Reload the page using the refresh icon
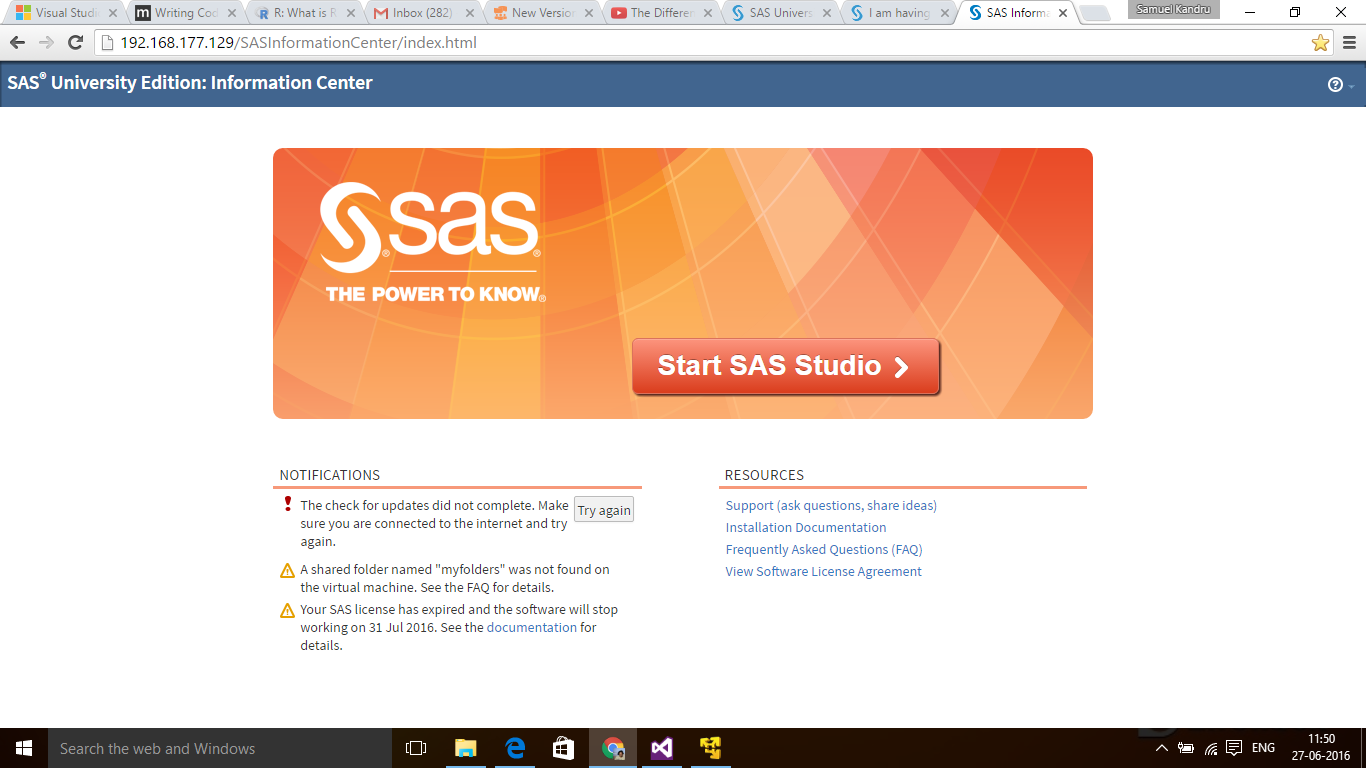Screen dimensions: 1366x768 75,43
